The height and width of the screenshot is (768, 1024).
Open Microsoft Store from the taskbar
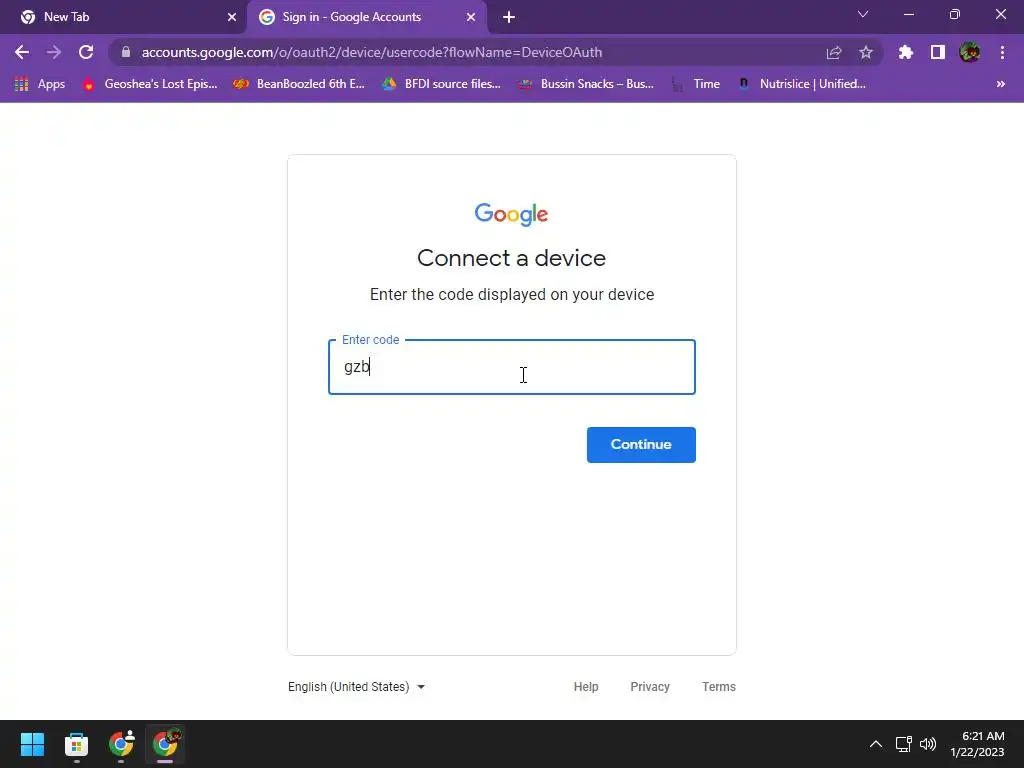[76, 744]
